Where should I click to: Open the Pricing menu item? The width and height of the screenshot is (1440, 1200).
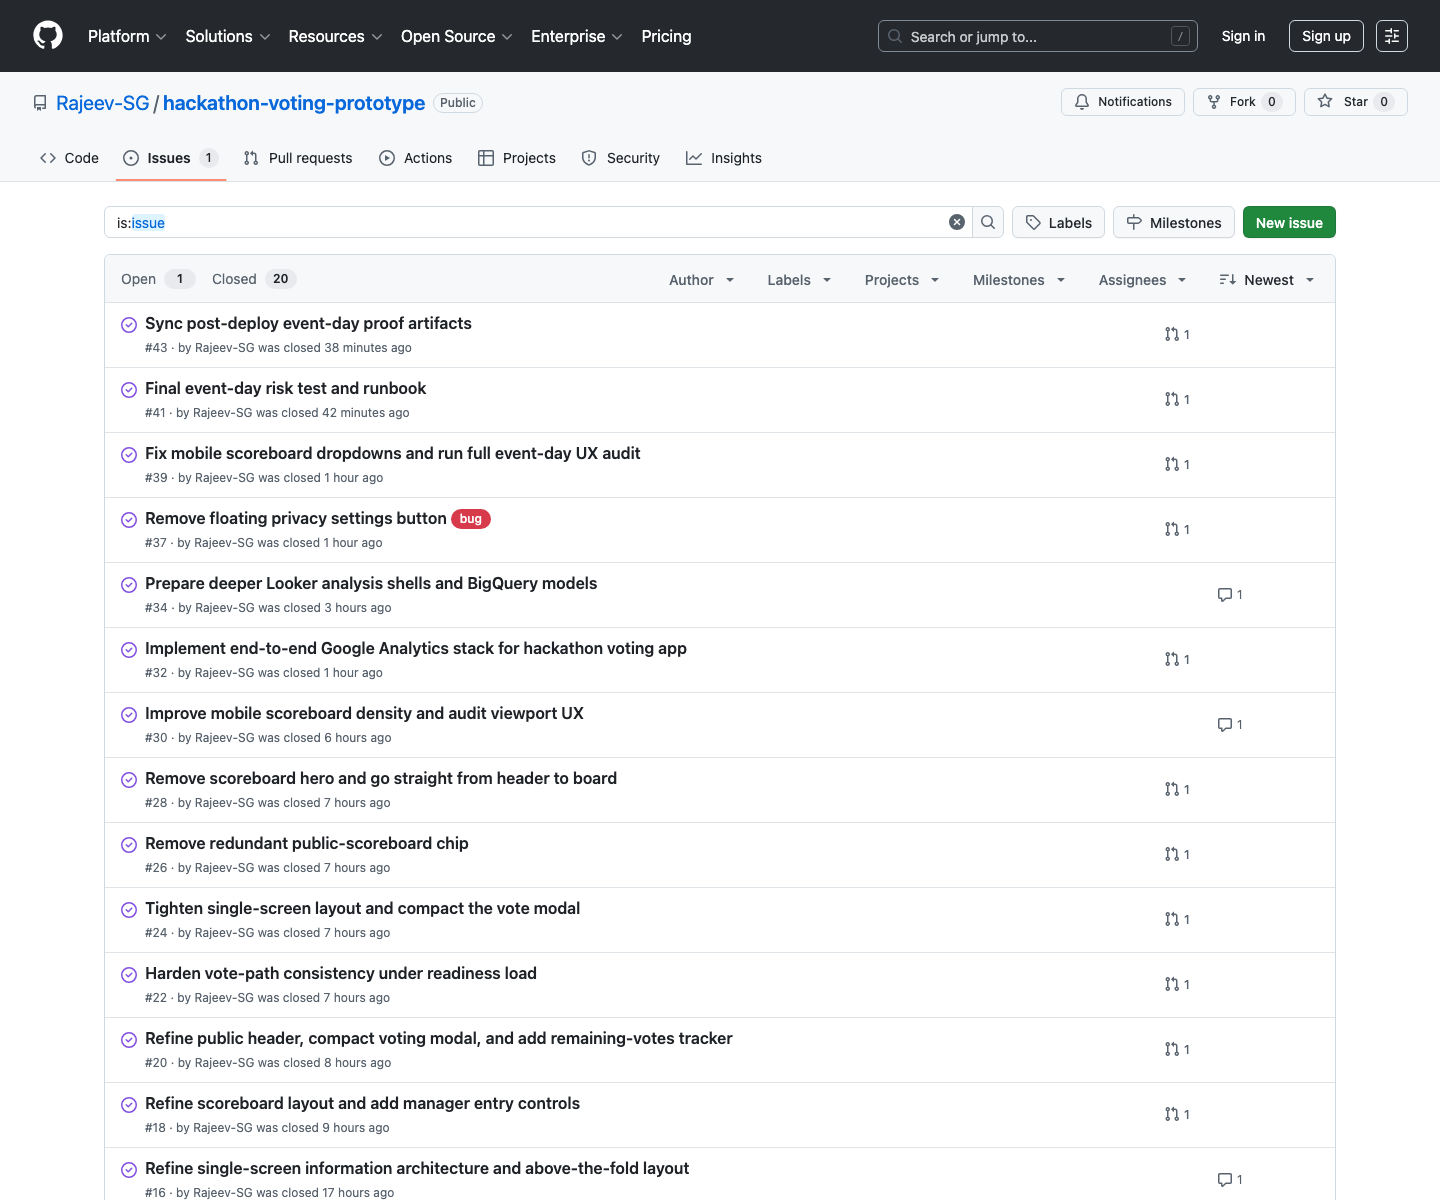click(666, 36)
